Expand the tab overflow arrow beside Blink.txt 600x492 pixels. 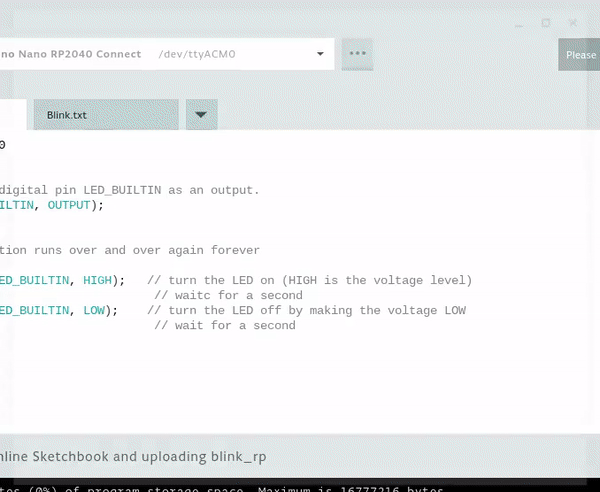click(201, 115)
